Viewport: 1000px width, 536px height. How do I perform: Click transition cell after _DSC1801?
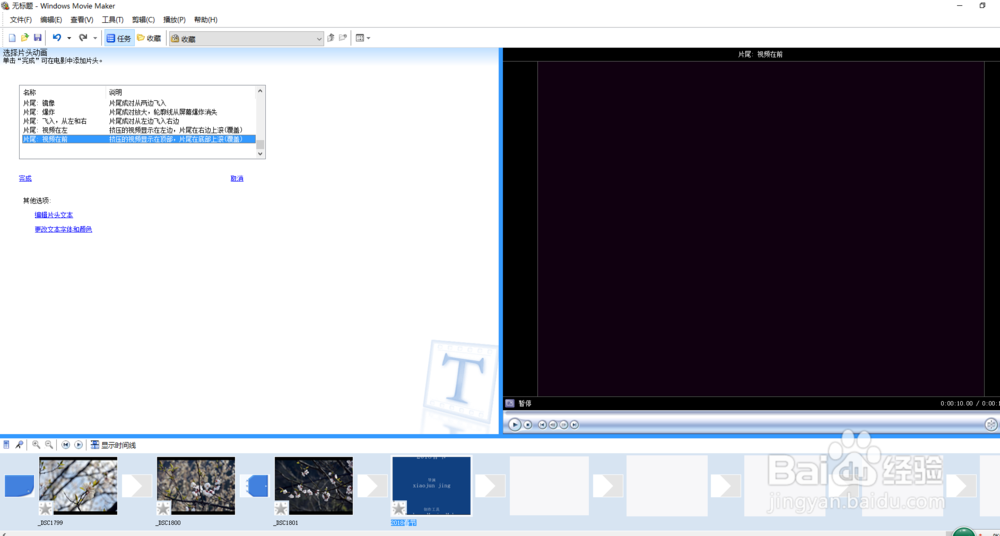[x=372, y=486]
